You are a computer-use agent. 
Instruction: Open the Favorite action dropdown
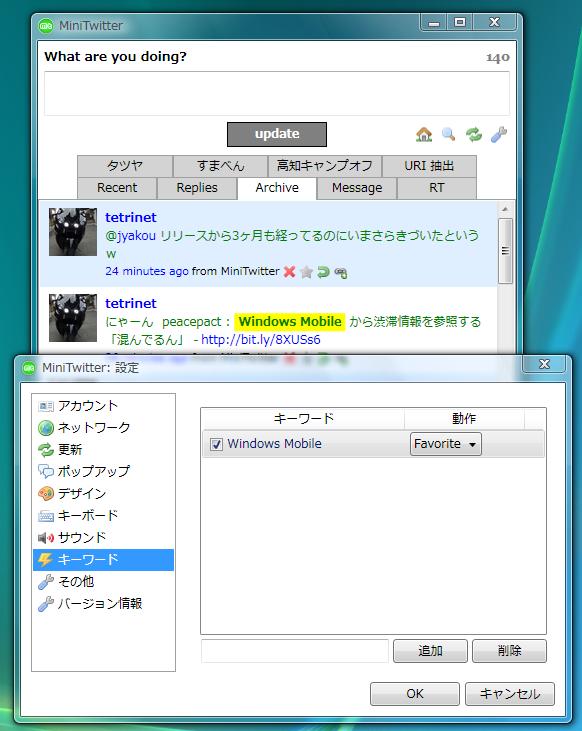[x=446, y=444]
